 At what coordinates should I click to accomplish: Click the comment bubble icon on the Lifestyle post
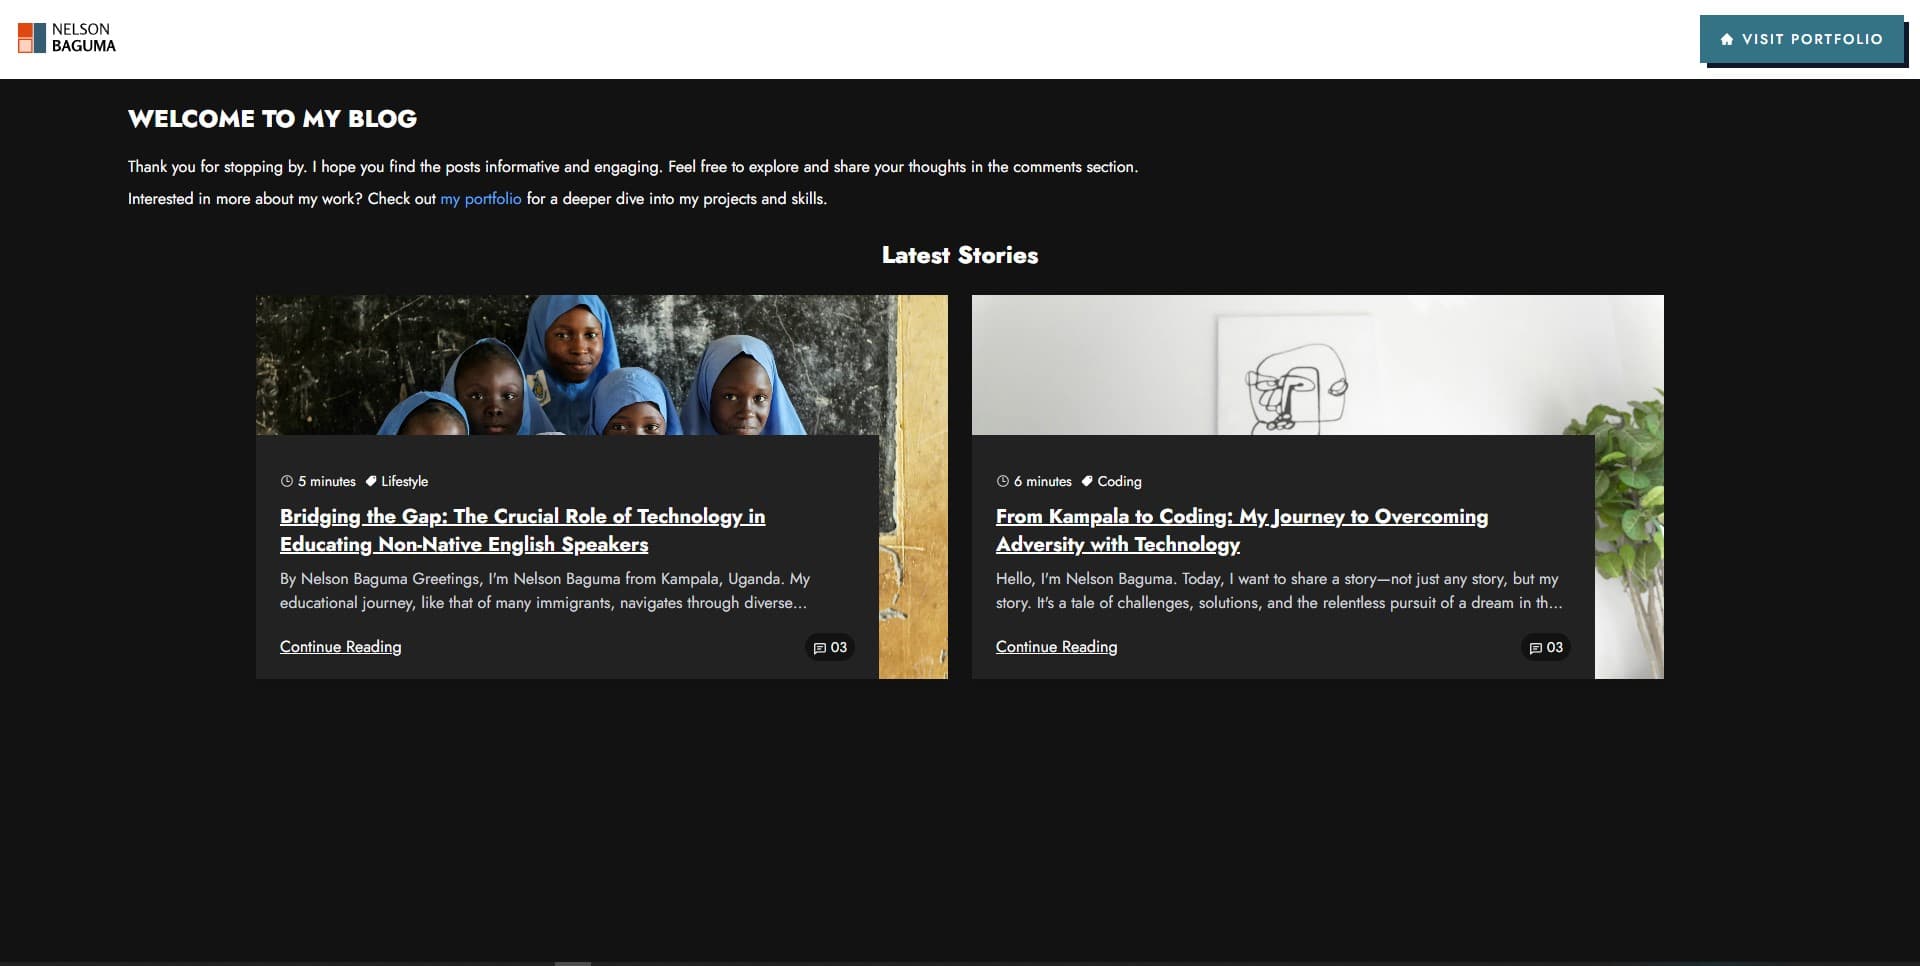click(x=820, y=648)
